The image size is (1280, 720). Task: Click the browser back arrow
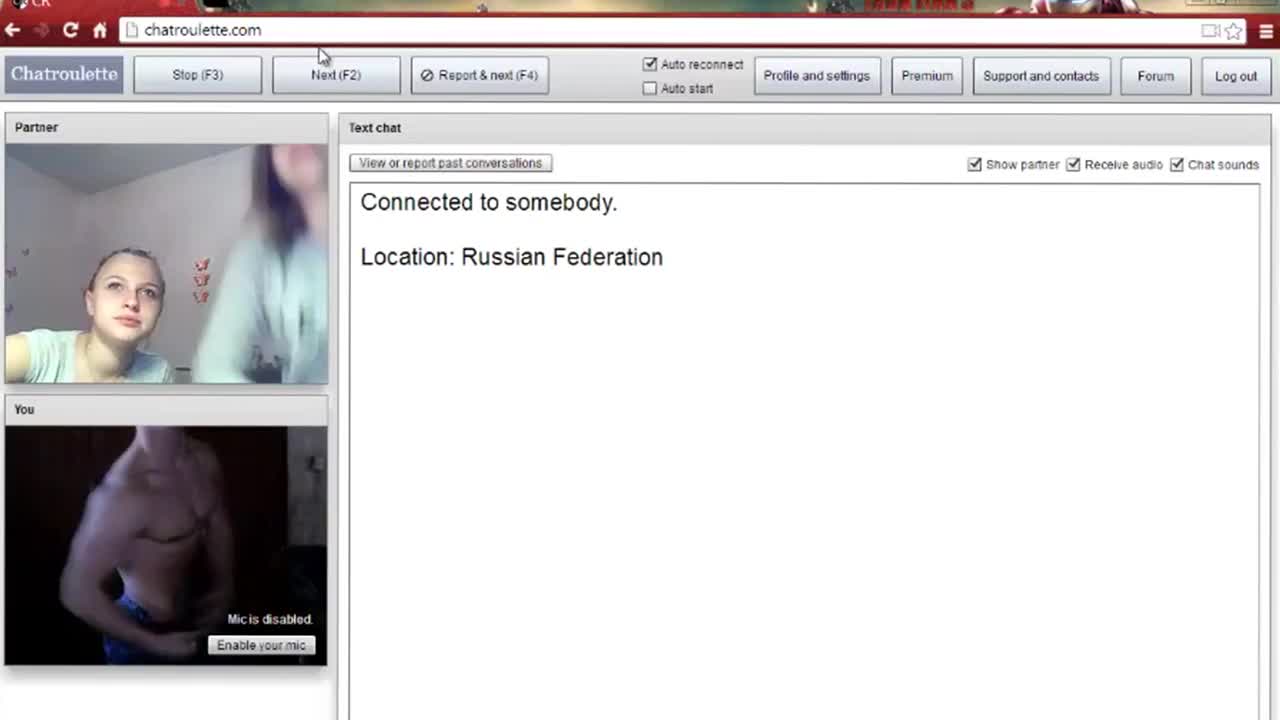click(x=13, y=30)
